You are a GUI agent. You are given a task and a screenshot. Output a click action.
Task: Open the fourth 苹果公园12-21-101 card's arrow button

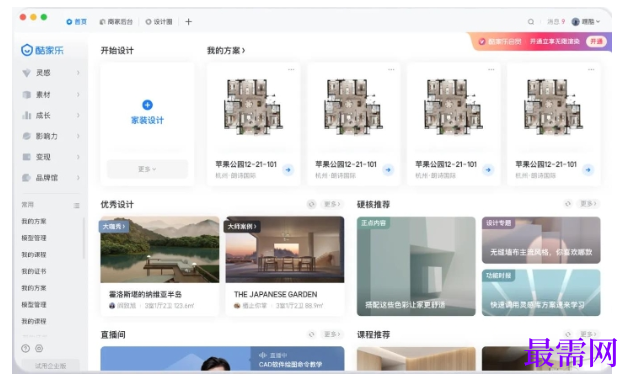click(588, 170)
